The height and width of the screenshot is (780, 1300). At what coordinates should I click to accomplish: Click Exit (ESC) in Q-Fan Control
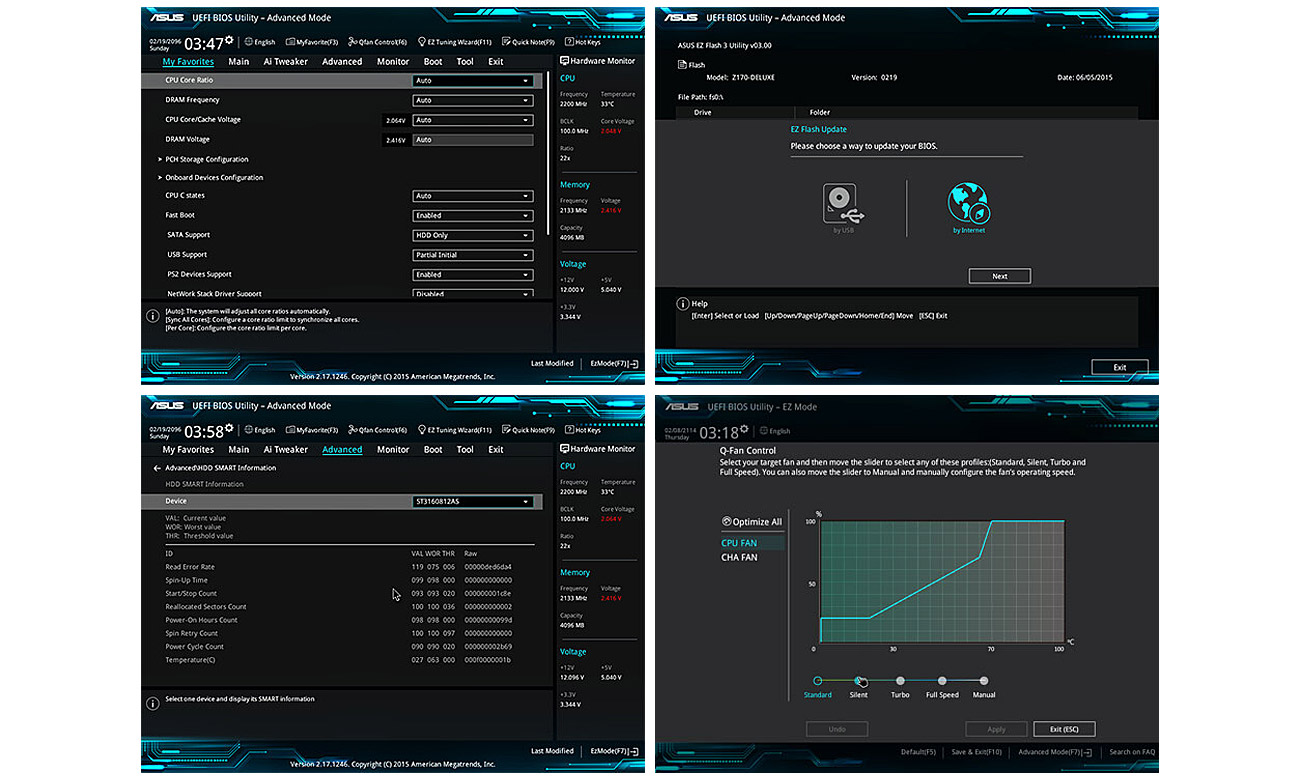[x=1065, y=729]
